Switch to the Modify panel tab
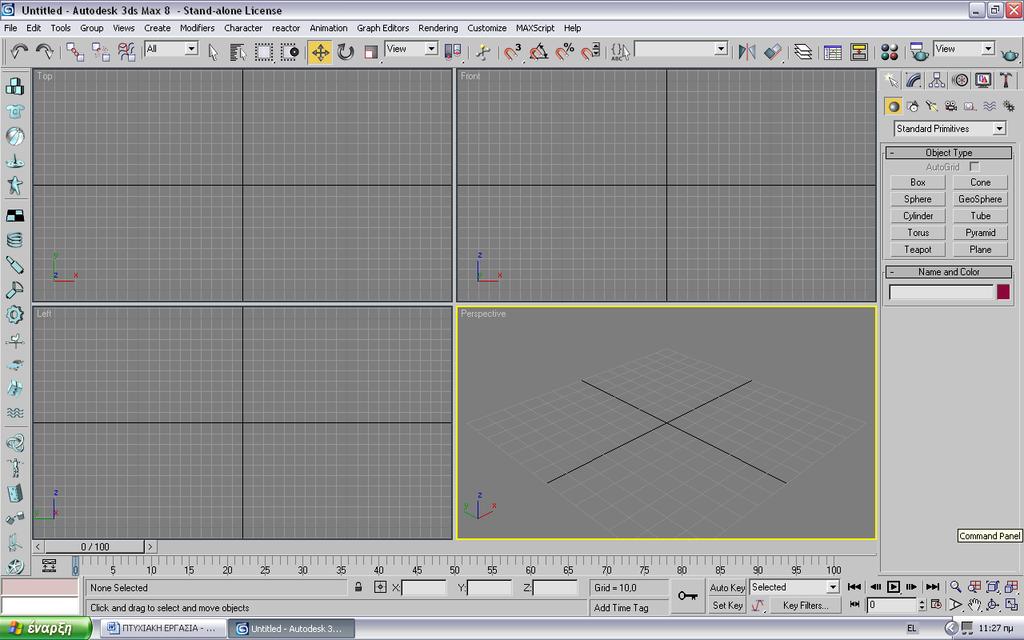Viewport: 1024px width, 640px height. pyautogui.click(x=913, y=80)
